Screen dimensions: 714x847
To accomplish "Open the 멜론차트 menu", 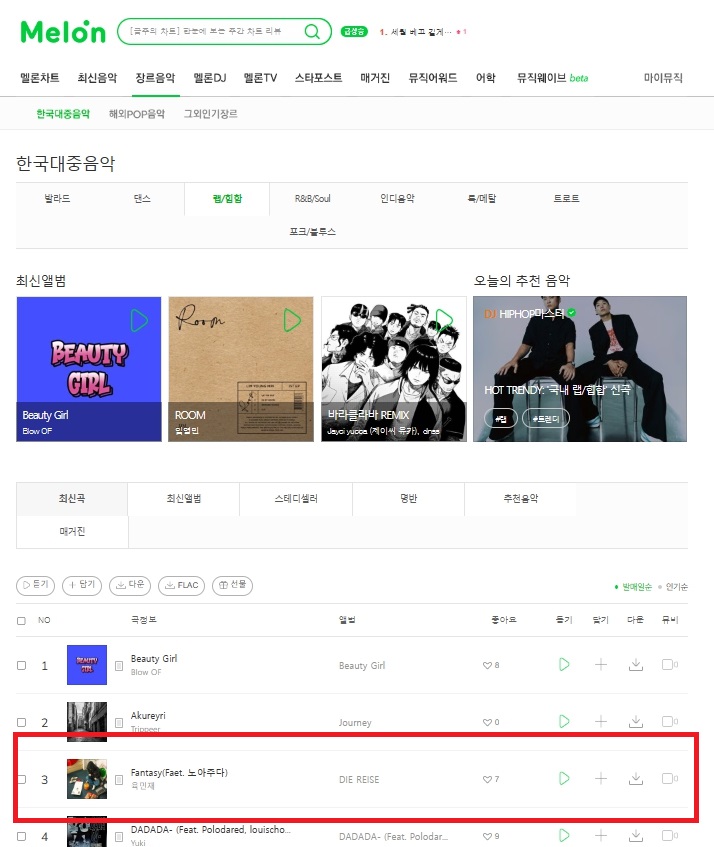I will click(40, 78).
